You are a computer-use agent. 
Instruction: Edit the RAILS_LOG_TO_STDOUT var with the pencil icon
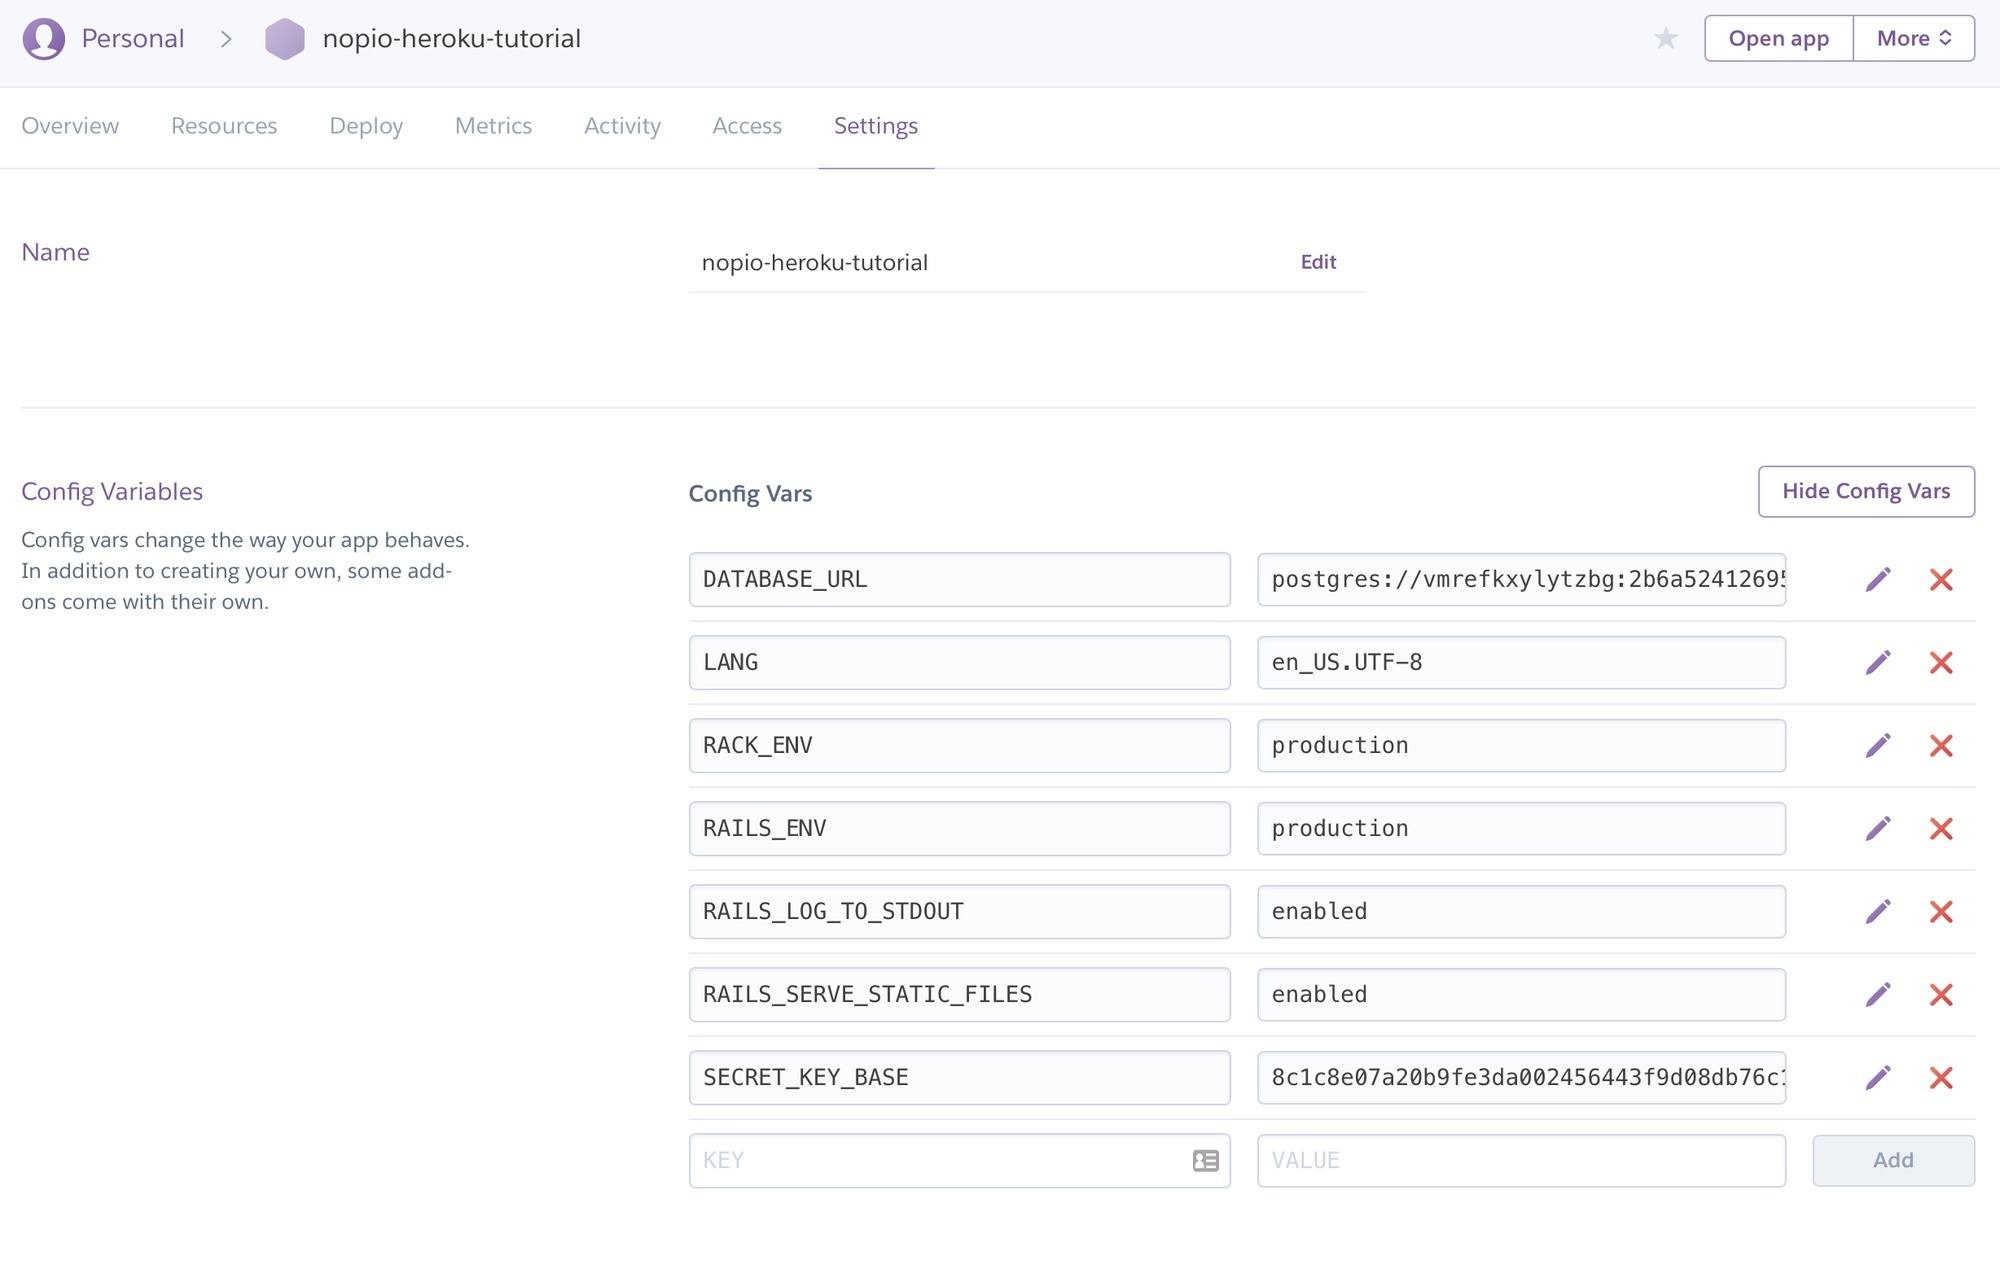[1878, 911]
